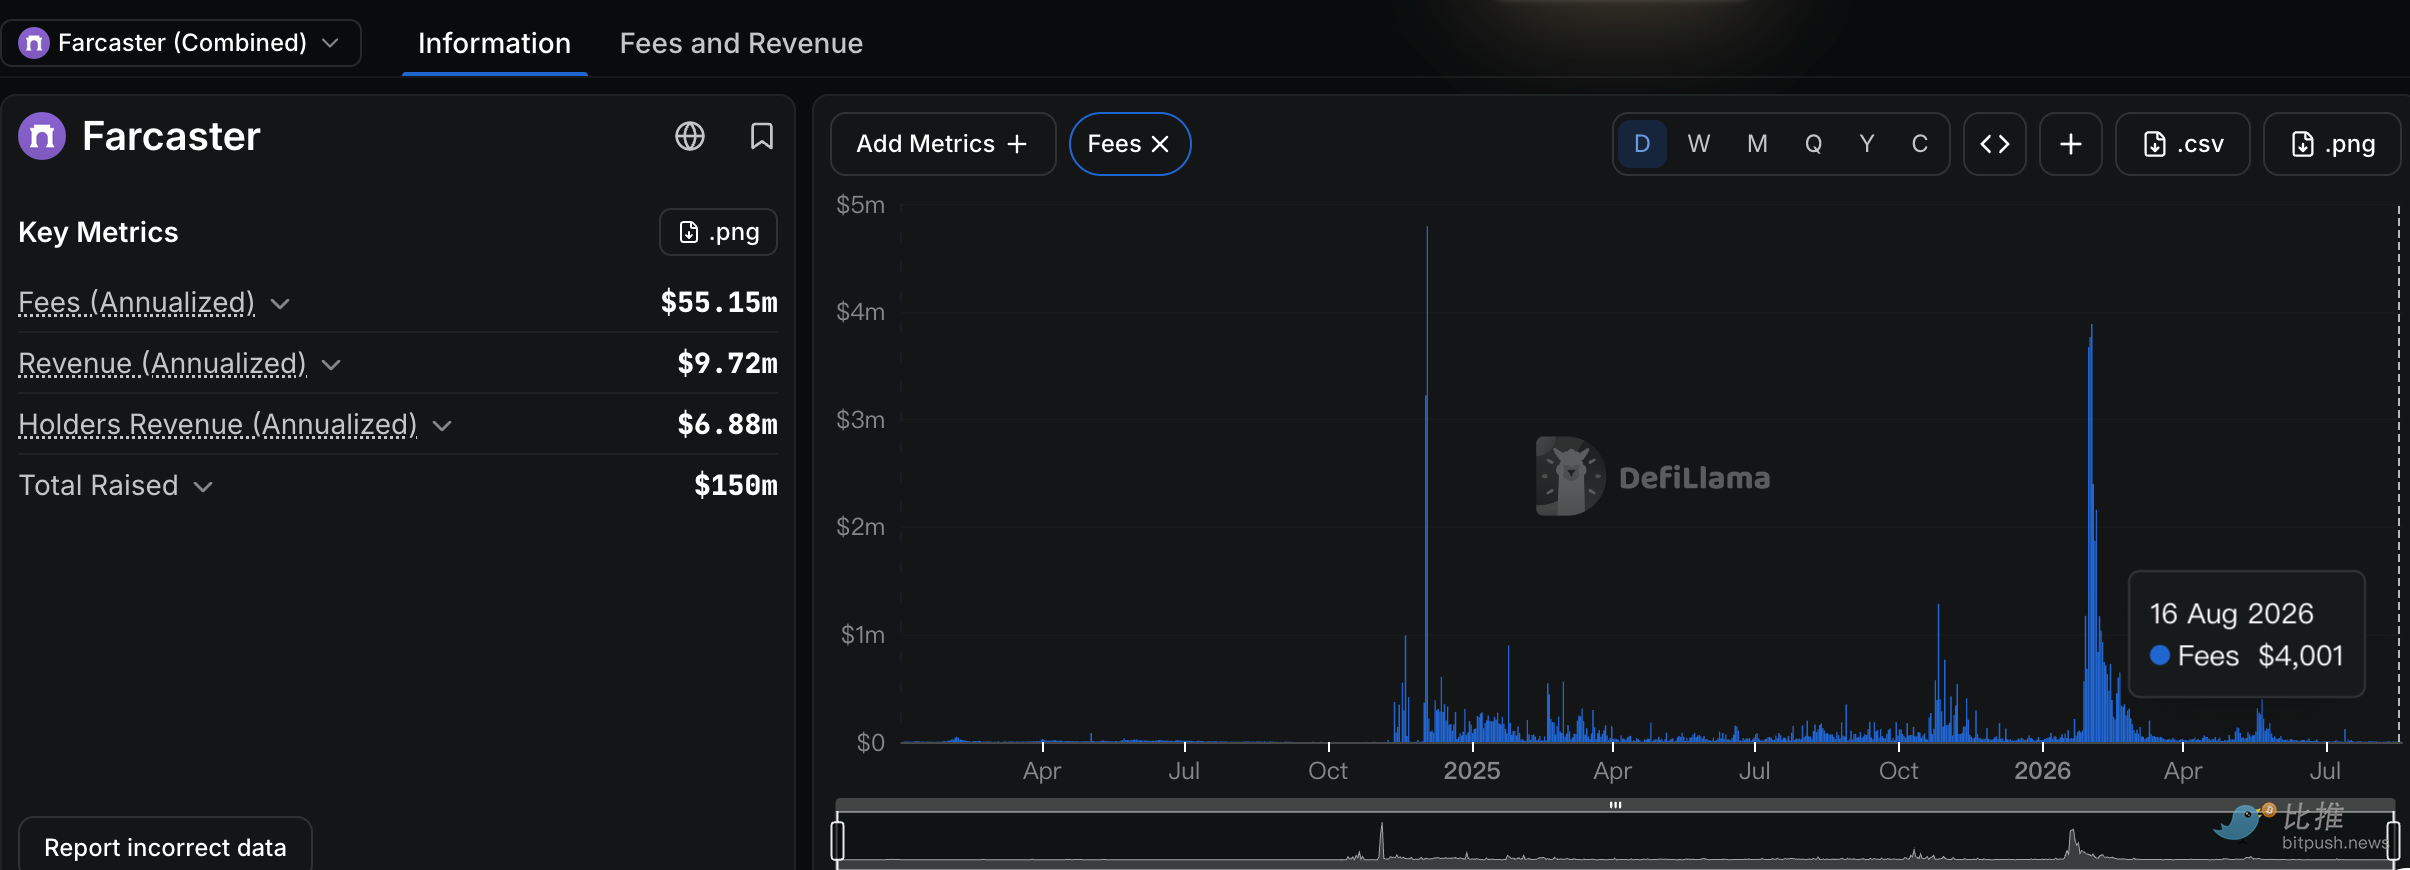Image resolution: width=2410 pixels, height=870 pixels.
Task: Open the embed code icon in the chart toolbar
Action: click(x=1995, y=144)
